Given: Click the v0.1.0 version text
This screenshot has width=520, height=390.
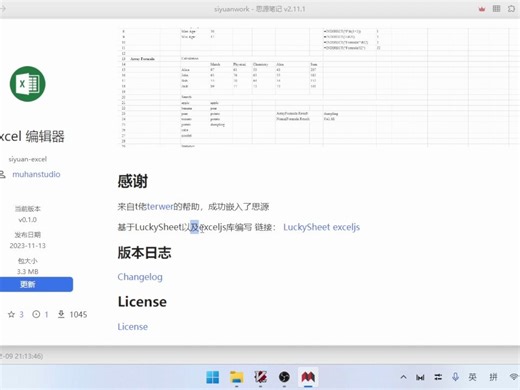Looking at the screenshot, I should point(27,220).
